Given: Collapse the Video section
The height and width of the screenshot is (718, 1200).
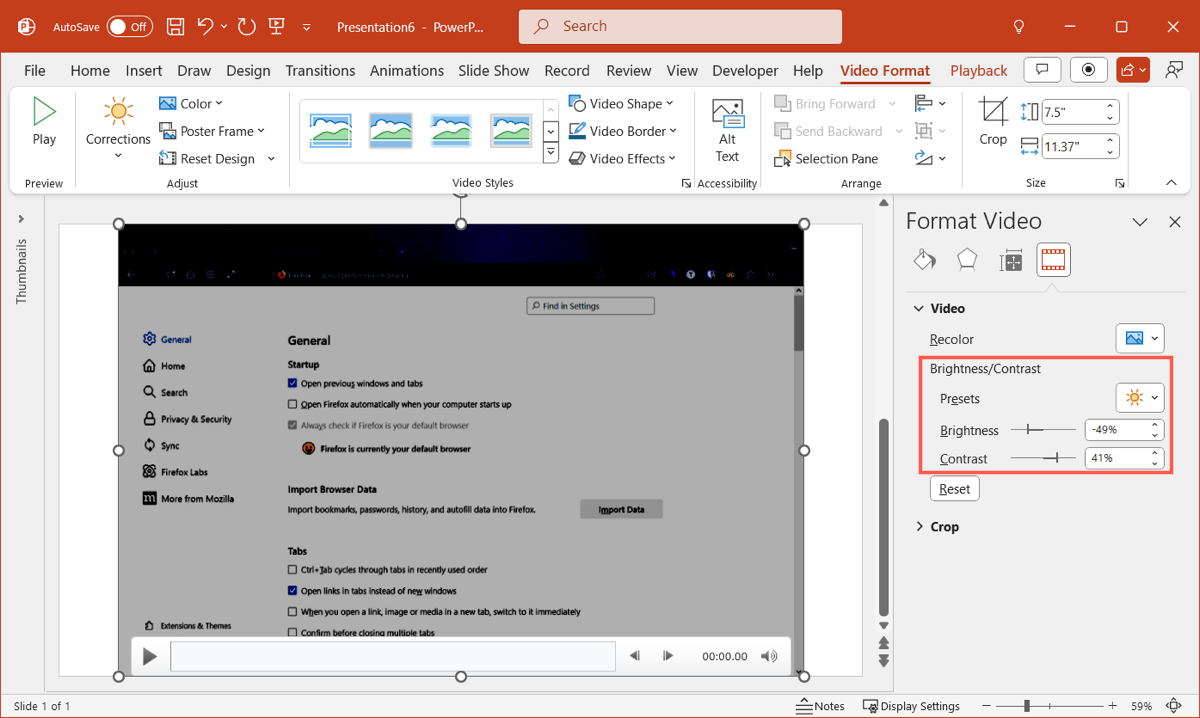Looking at the screenshot, I should tap(919, 309).
